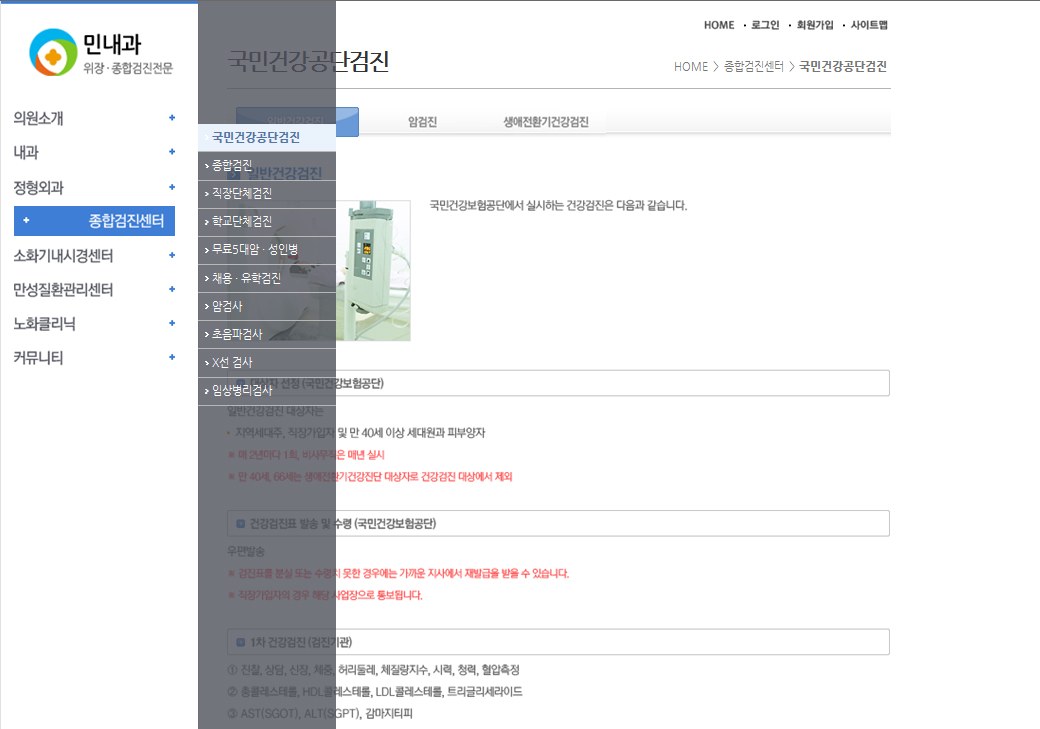Screen dimensions: 1040x729
Task: Select 국민건강공단검진 in the flyout submenu
Action: (x=256, y=137)
